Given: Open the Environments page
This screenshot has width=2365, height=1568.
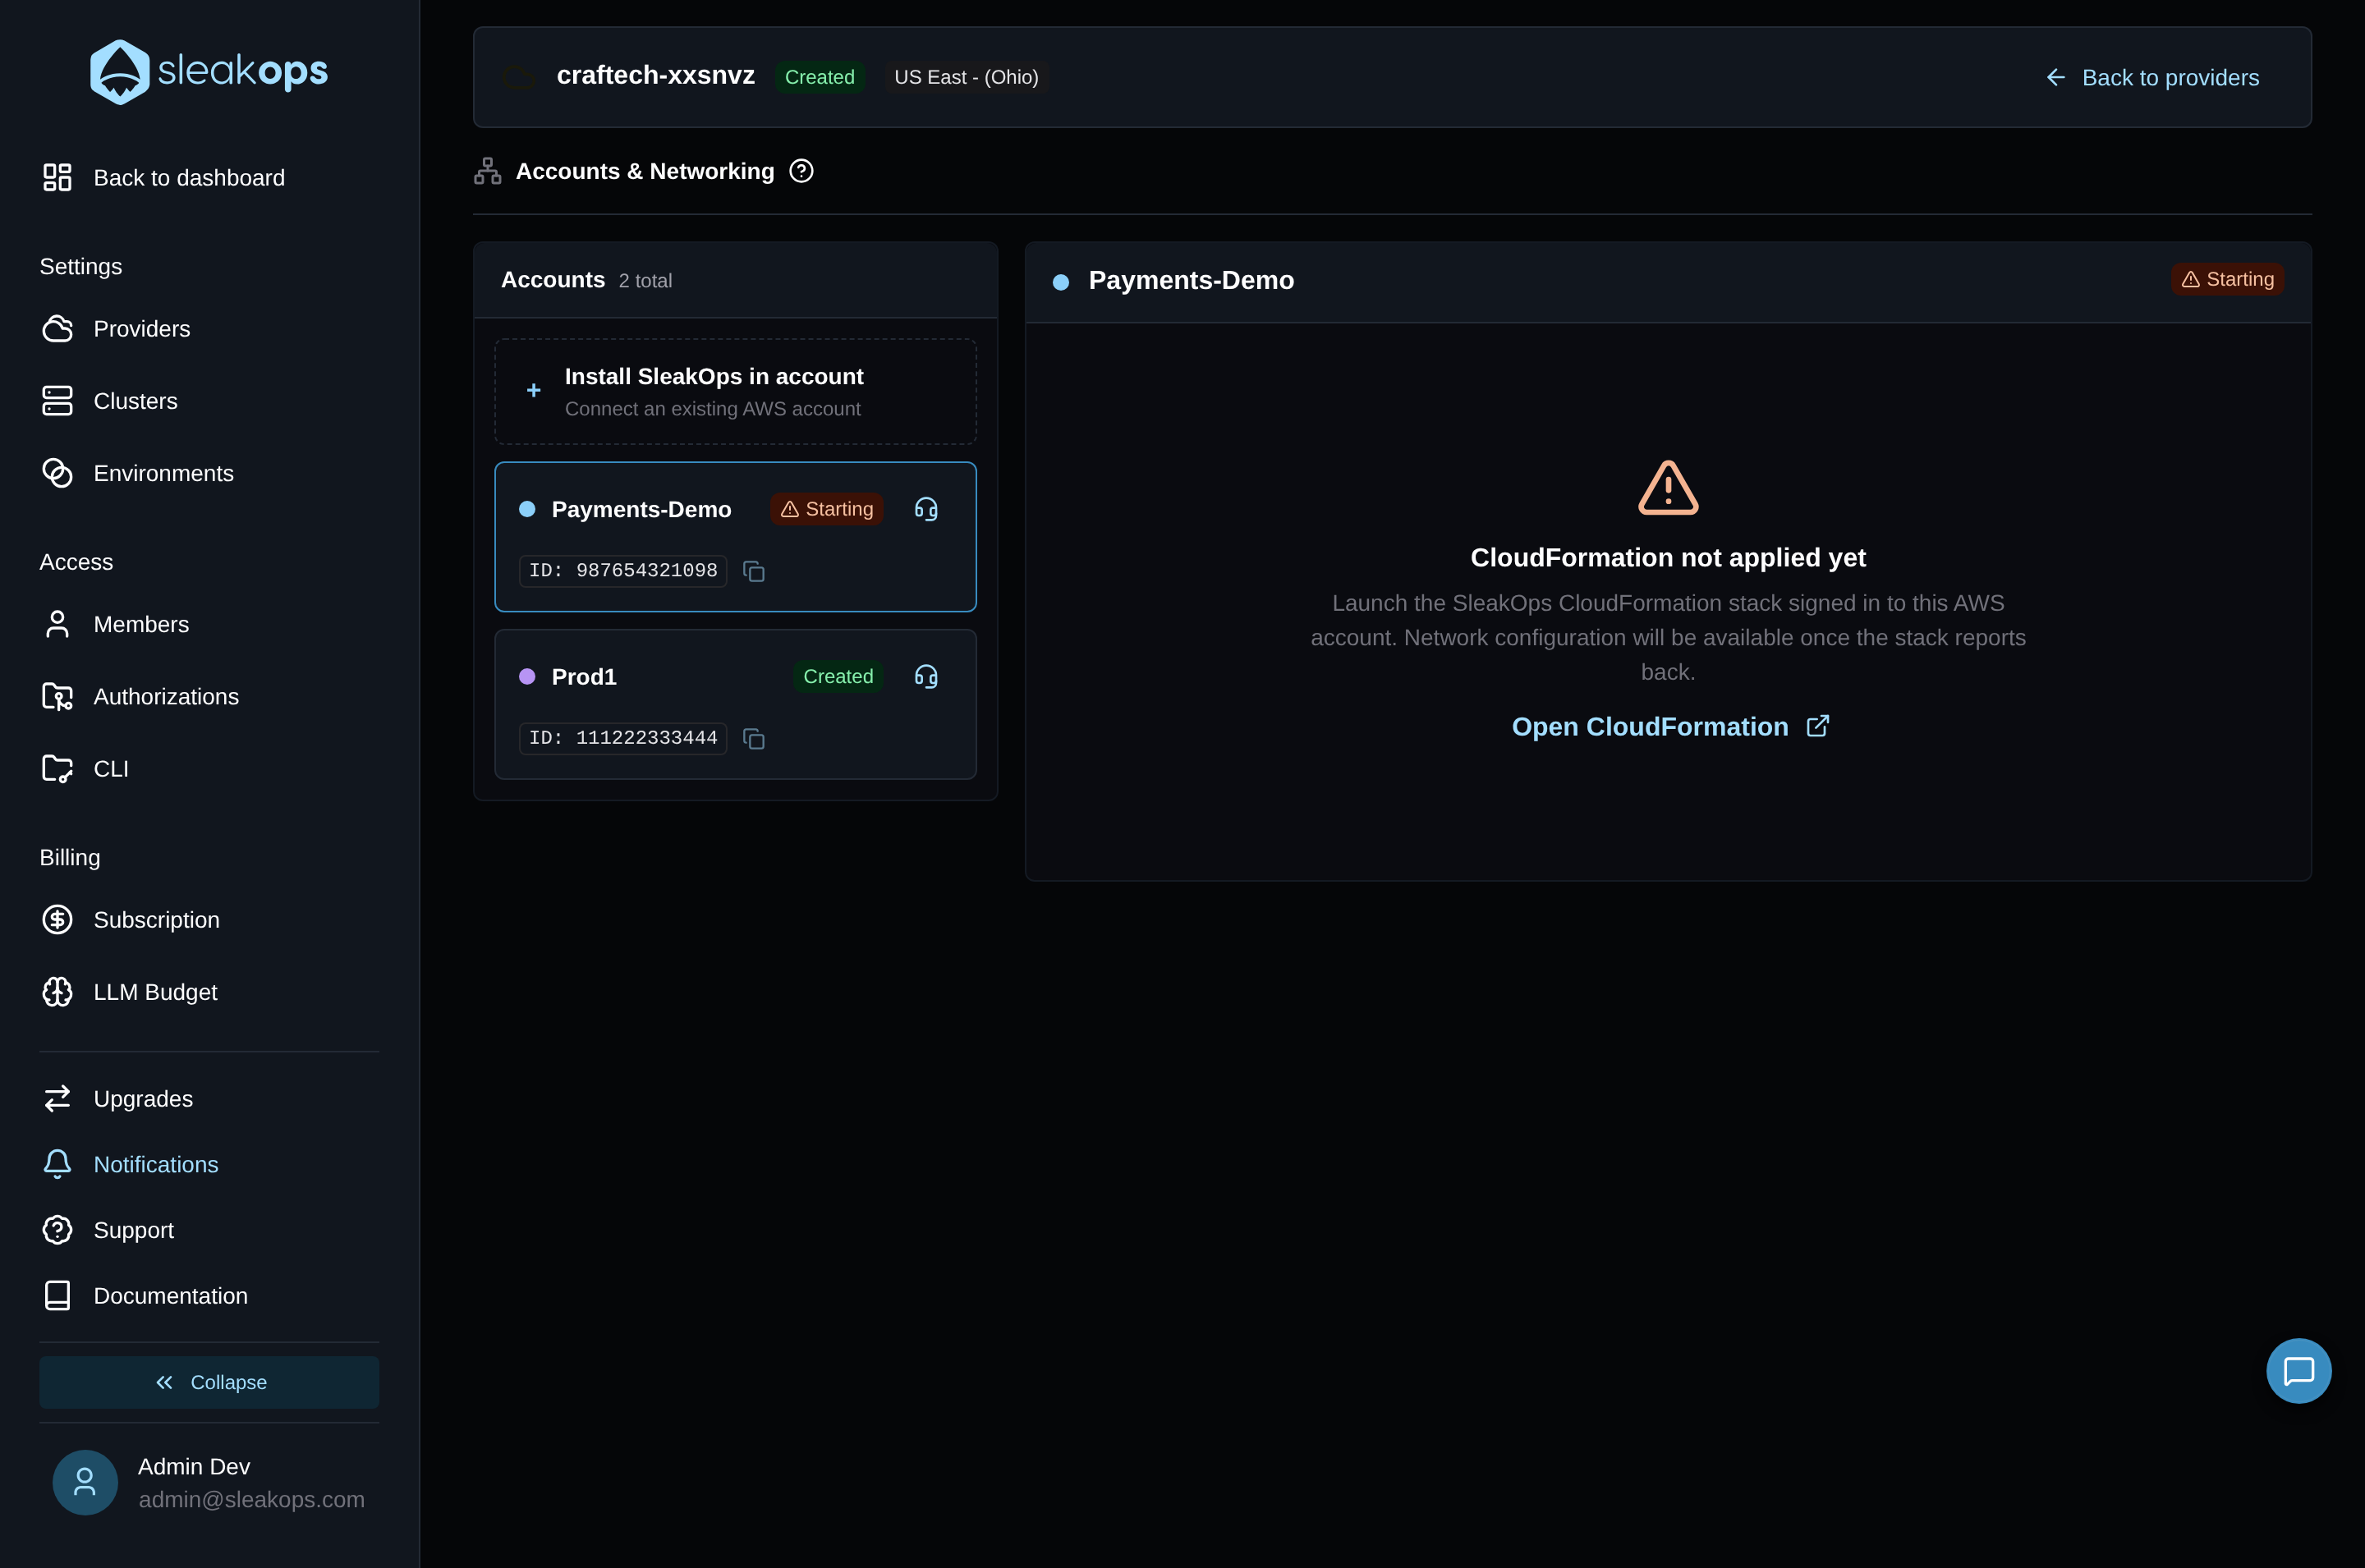Looking at the screenshot, I should [x=138, y=473].
